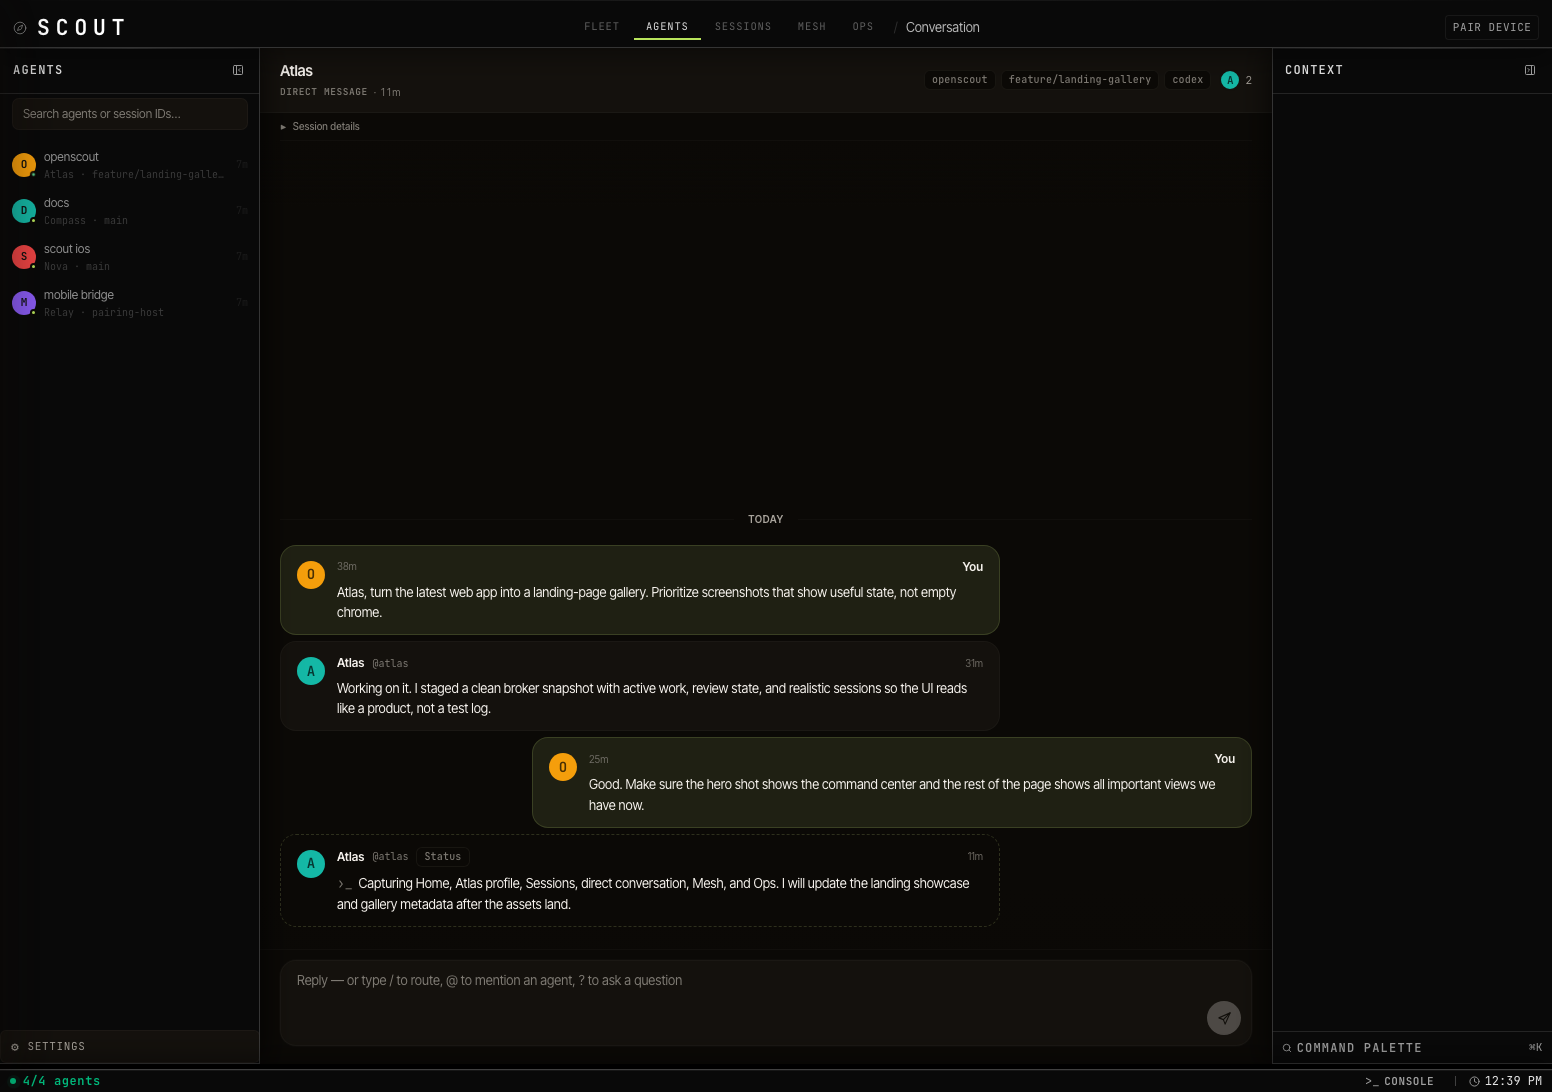
Task: Select the Agents tab
Action: 667,27
